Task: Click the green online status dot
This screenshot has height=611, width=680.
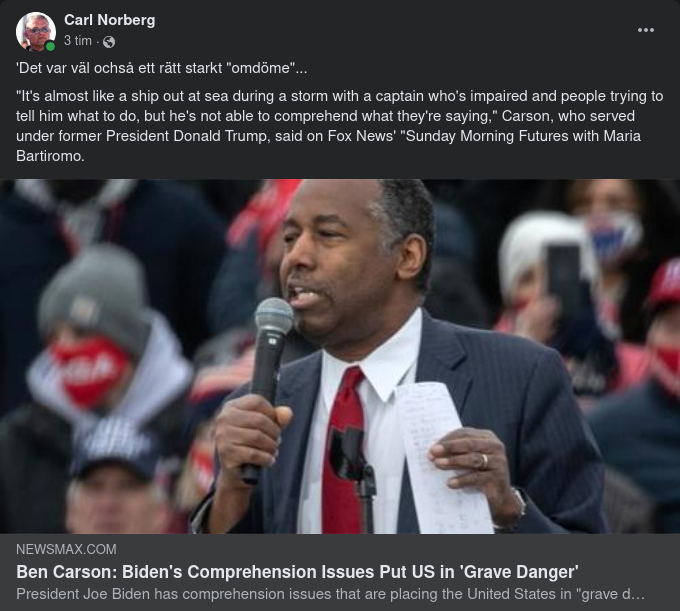Action: 50,46
